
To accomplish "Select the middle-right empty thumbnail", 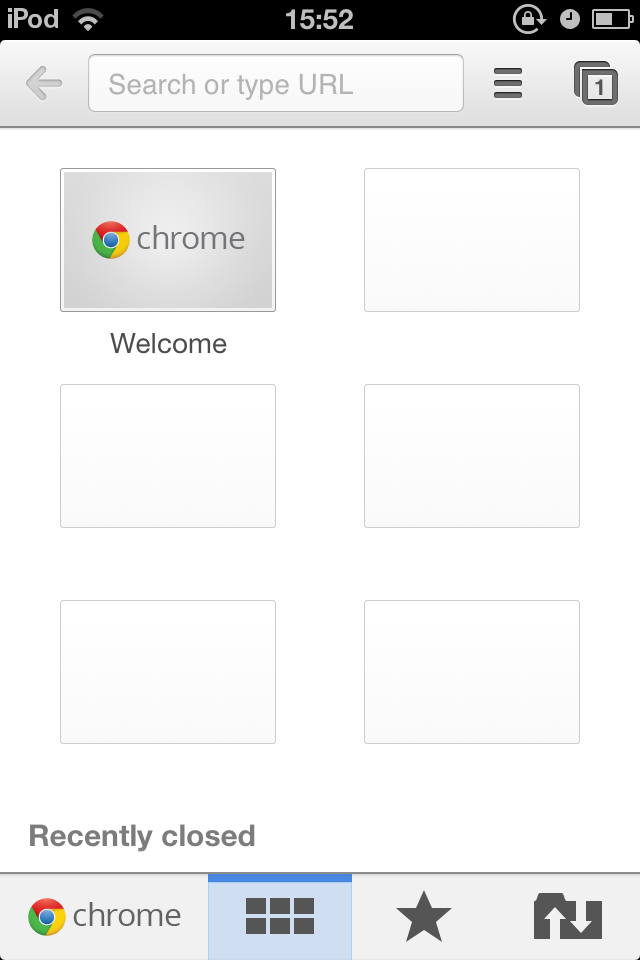I will [472, 456].
